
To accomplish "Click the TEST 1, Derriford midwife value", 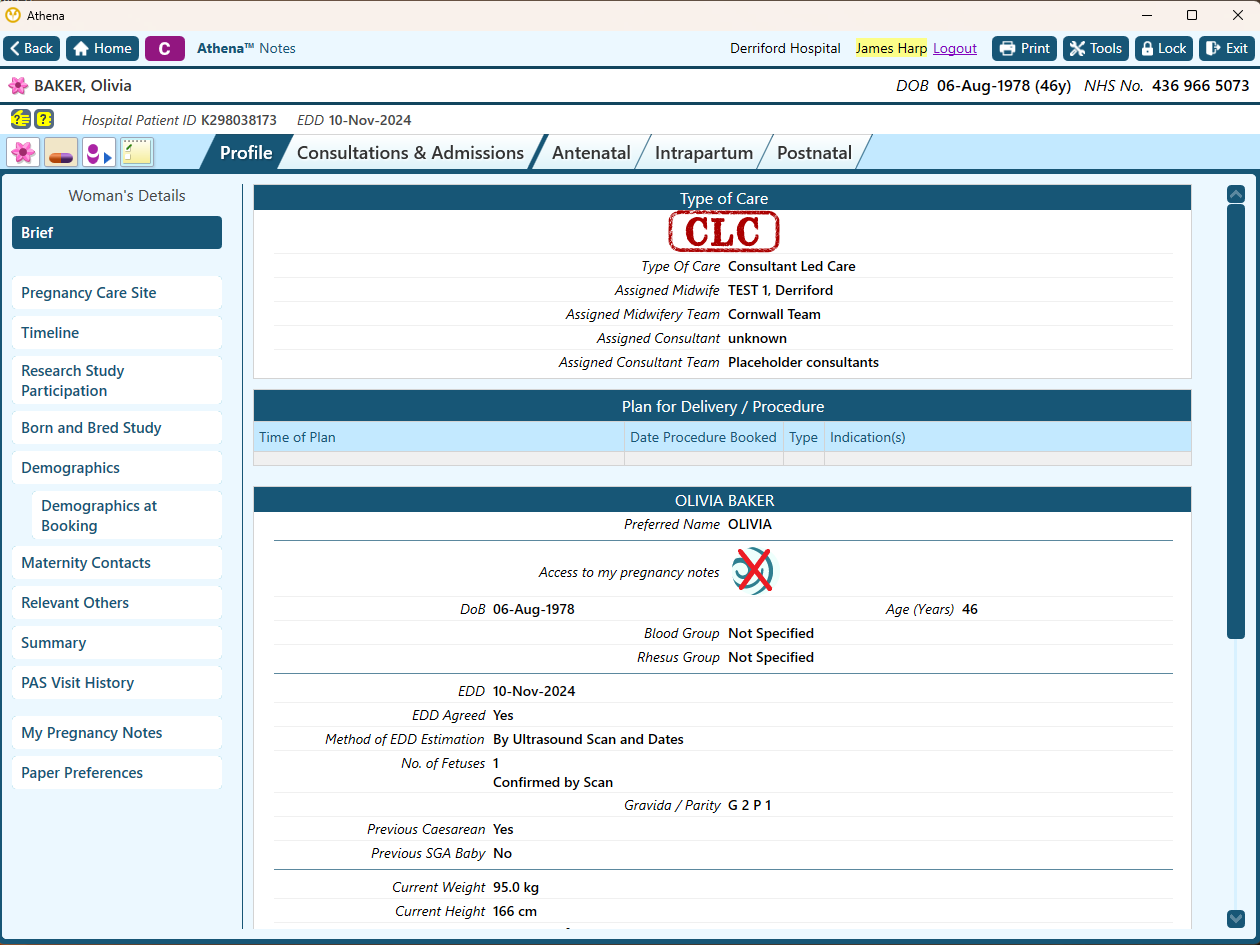I will tap(780, 291).
